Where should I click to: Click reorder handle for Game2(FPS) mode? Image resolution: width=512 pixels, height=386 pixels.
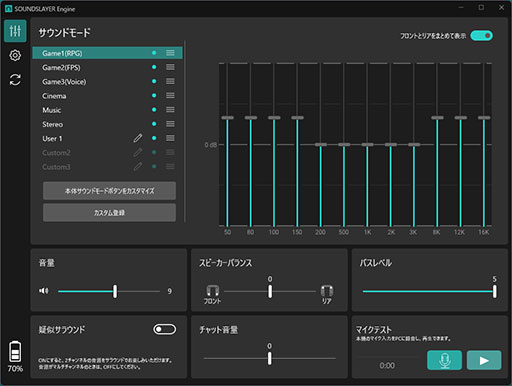[170, 67]
